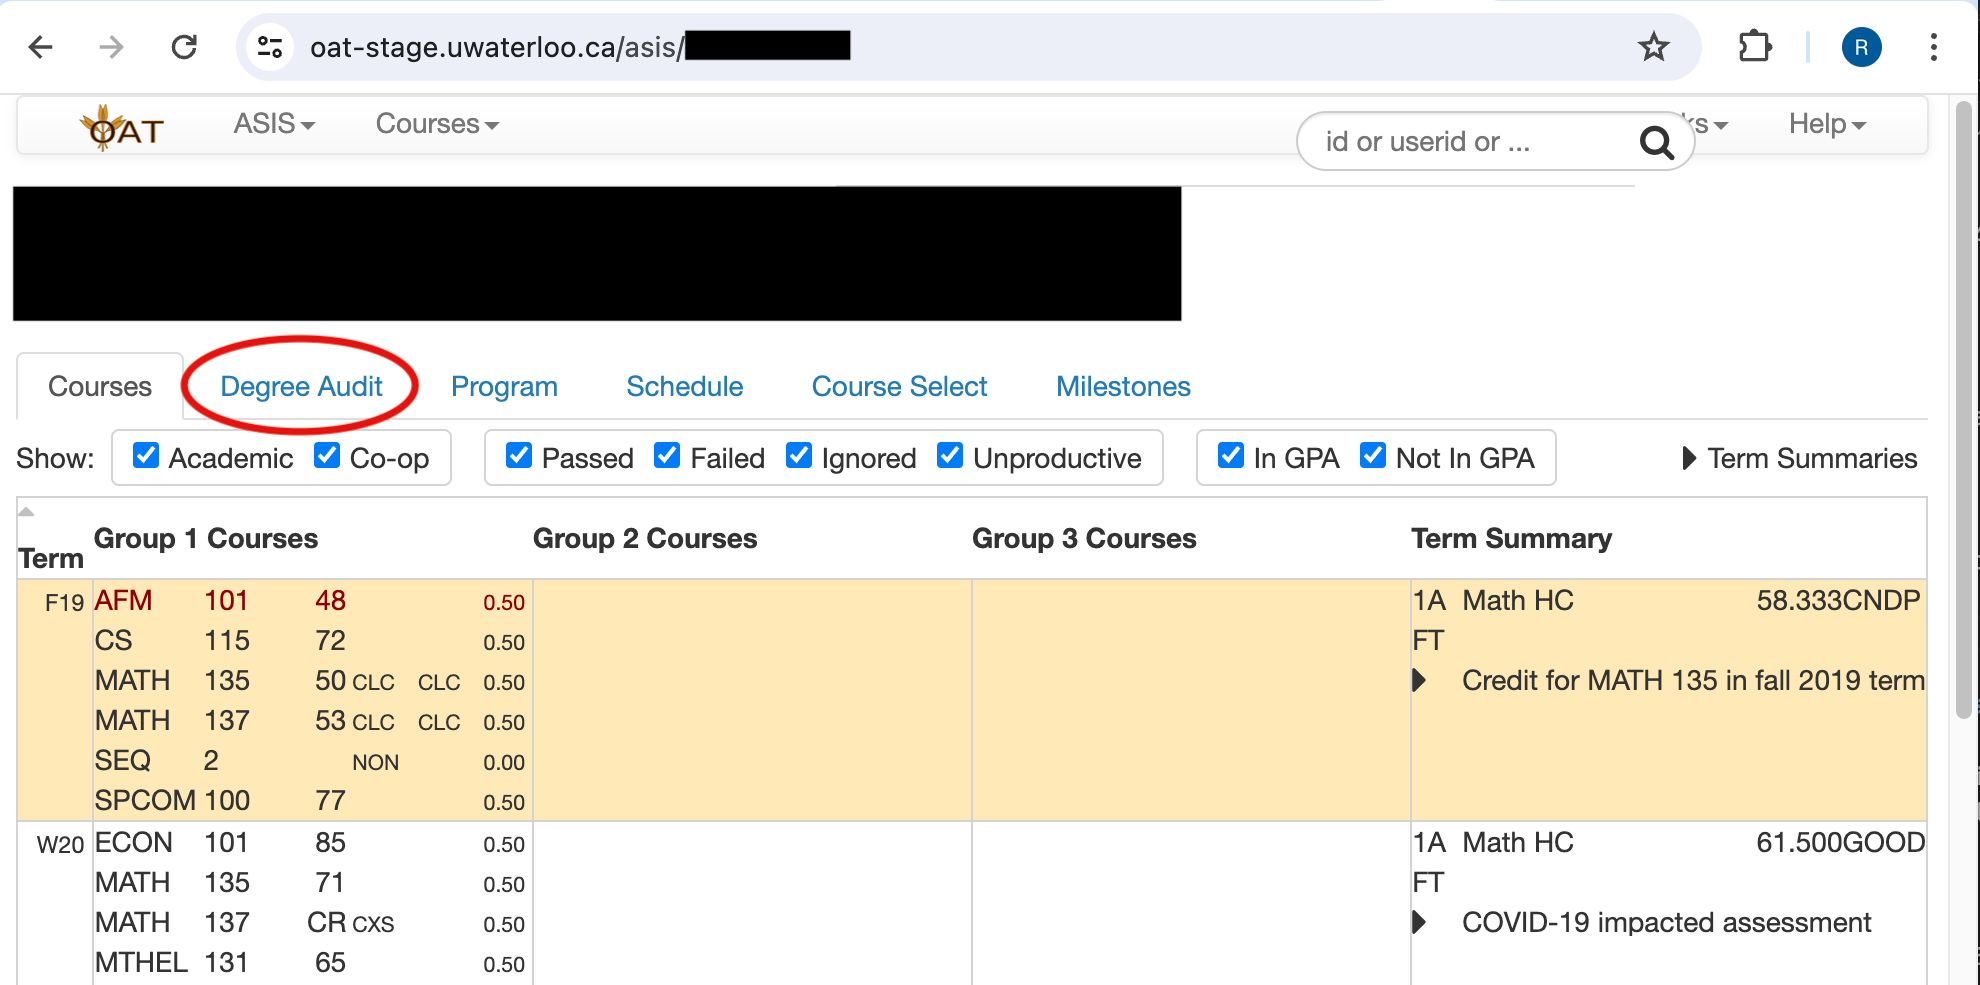Open the Help dropdown
Viewport: 1980px width, 985px height.
coord(1824,124)
